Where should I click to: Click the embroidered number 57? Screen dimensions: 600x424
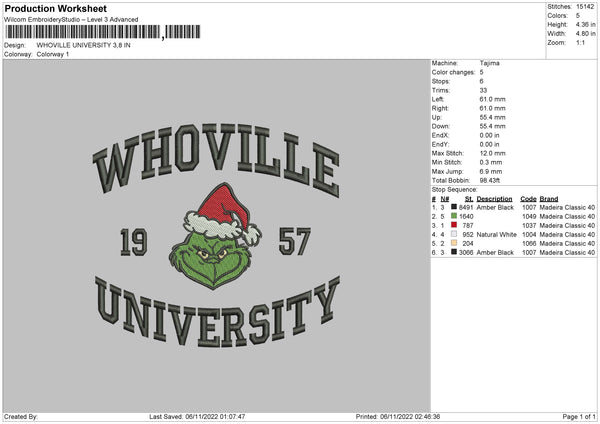(295, 241)
